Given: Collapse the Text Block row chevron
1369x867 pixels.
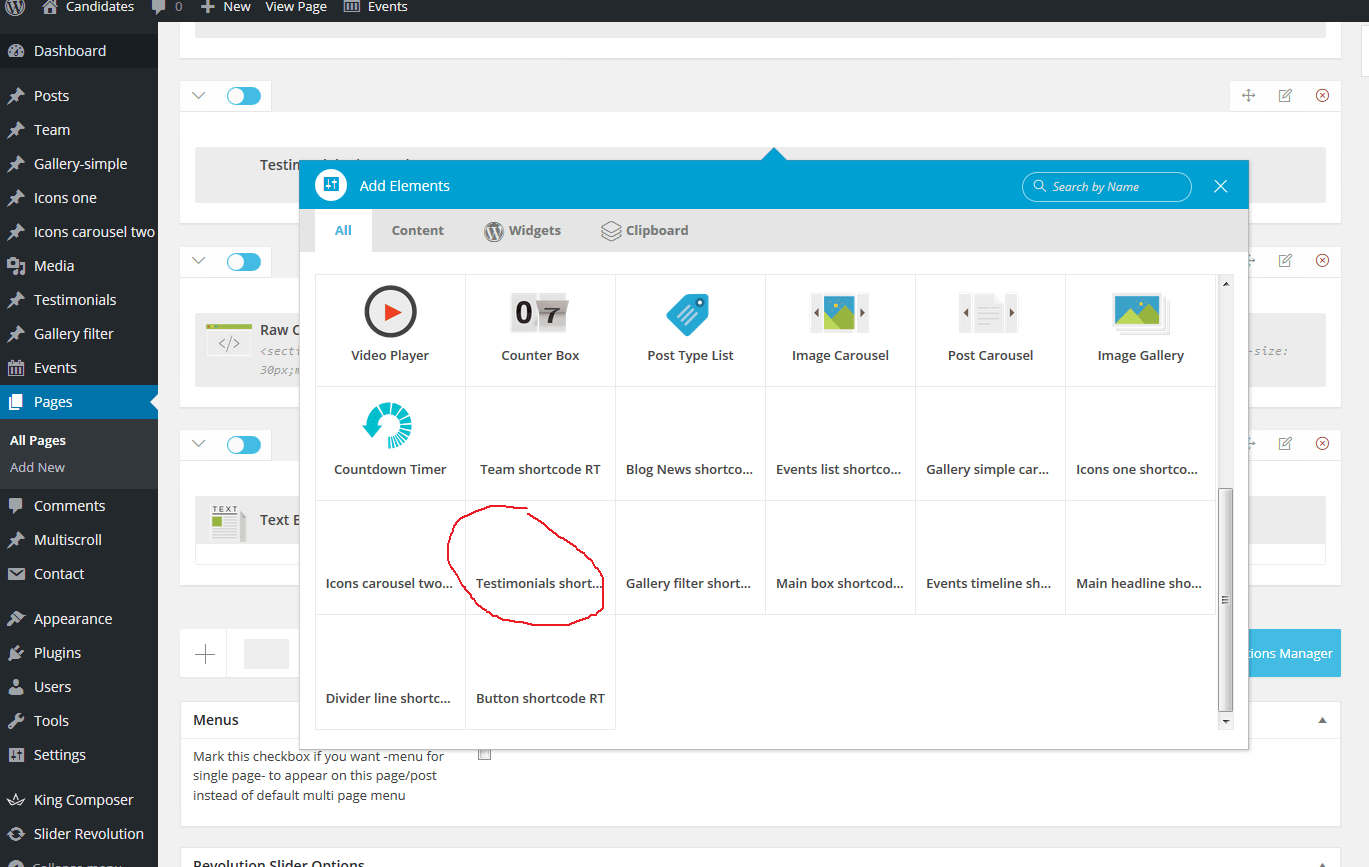Looking at the screenshot, I should 199,444.
